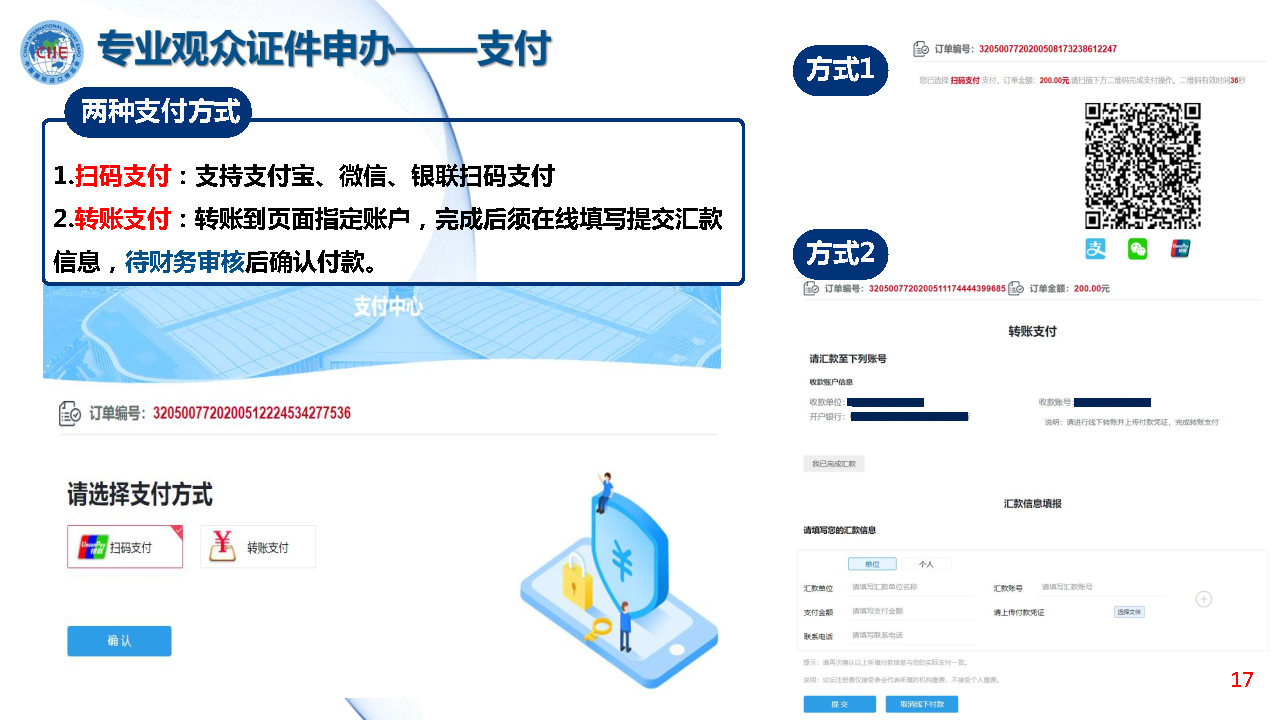This screenshot has height=720, width=1280.
Task: Select the 单位 tab in remittance form
Action: click(x=872, y=564)
